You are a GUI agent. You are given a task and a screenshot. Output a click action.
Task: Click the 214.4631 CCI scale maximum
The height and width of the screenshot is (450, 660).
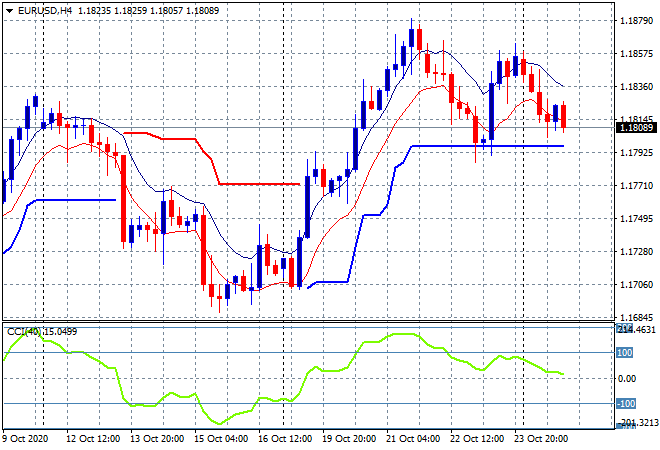[636, 329]
